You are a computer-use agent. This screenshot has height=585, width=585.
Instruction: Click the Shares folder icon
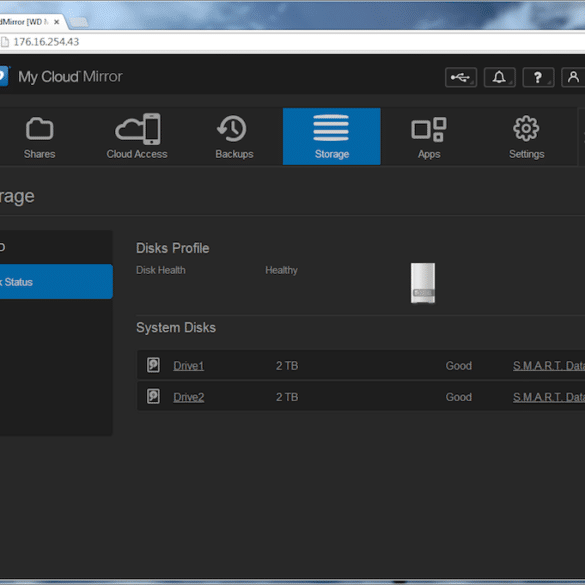(x=40, y=129)
